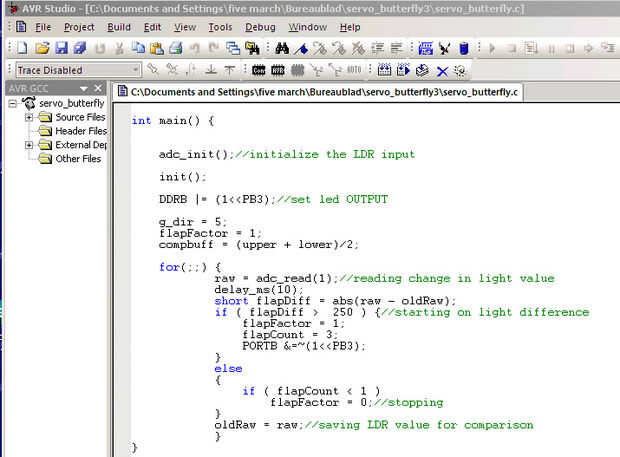Click the Cut scissors toolbar icon

coord(119,49)
